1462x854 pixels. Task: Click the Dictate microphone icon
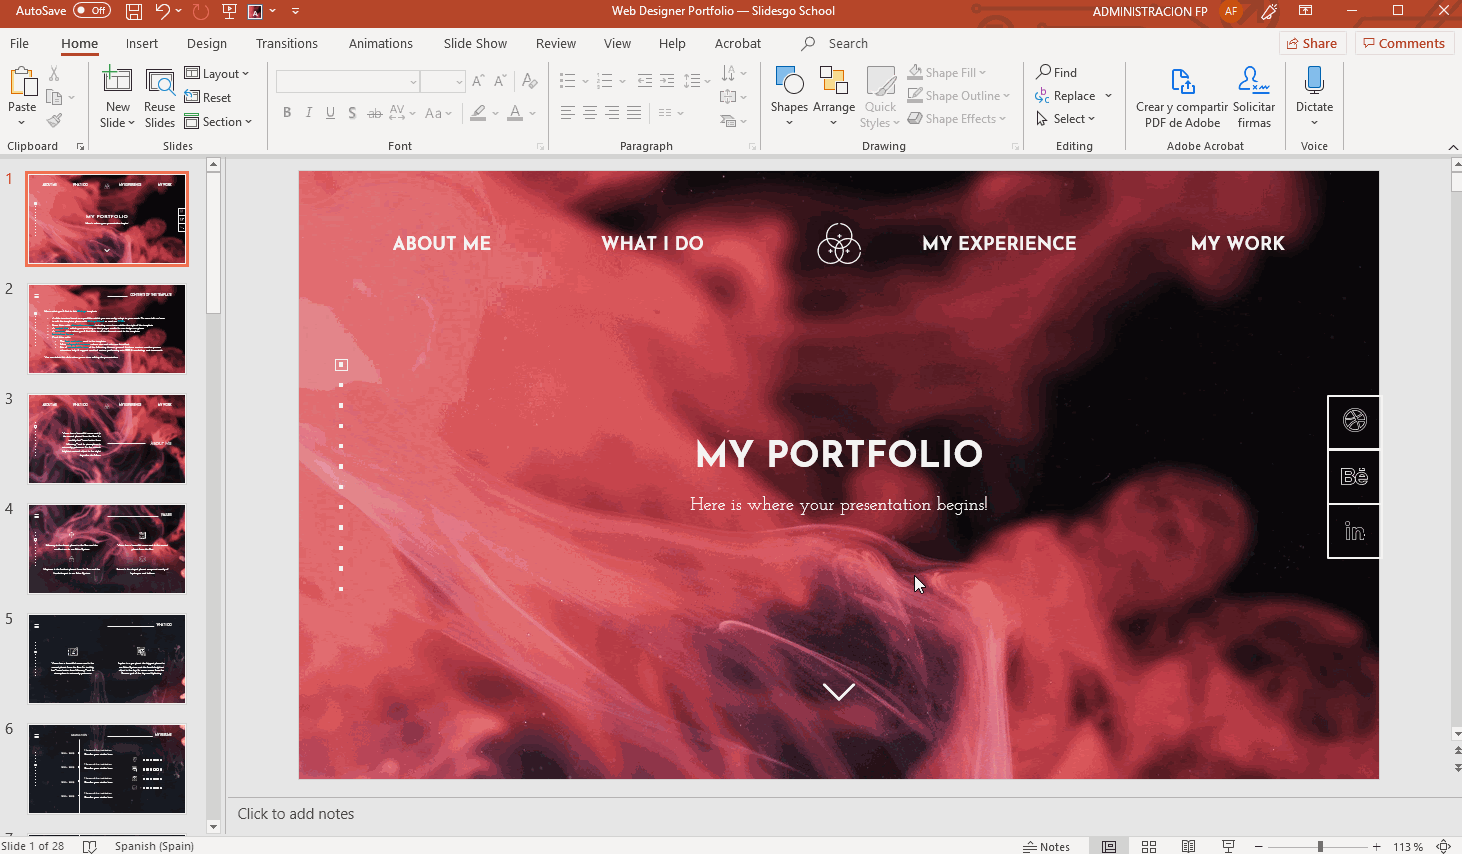click(1314, 82)
